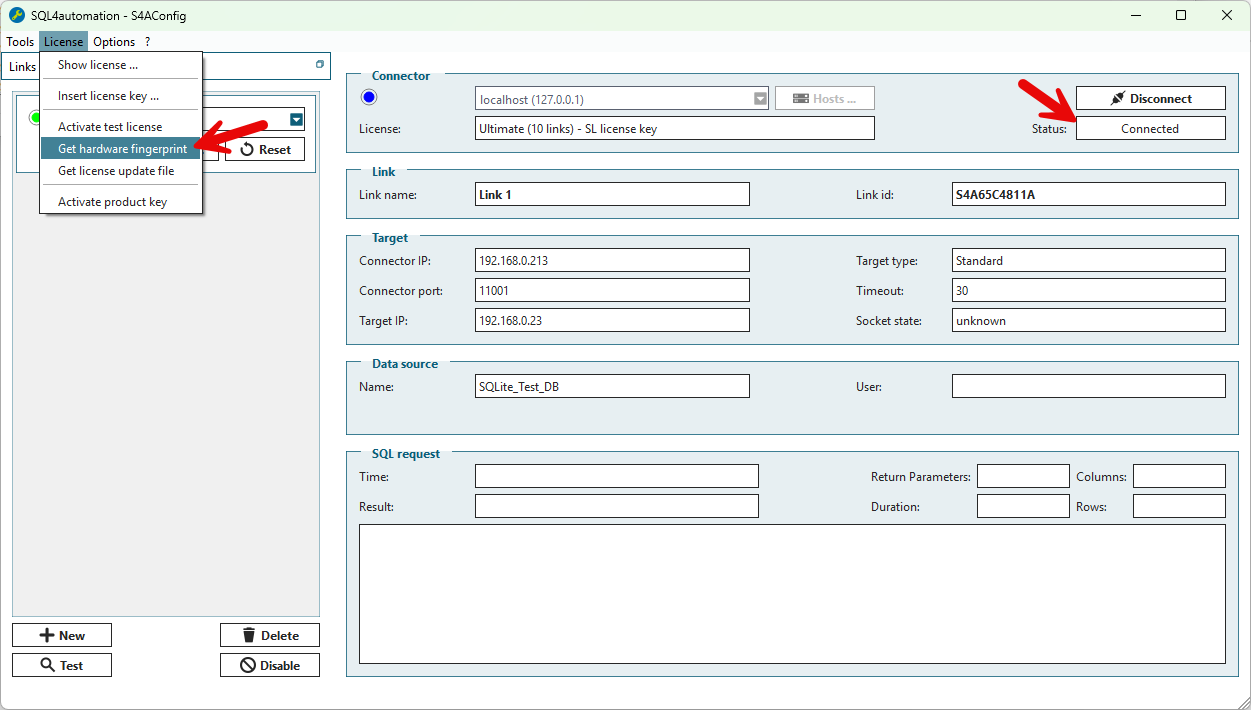
Task: Choose Show license entry
Action: click(121, 65)
